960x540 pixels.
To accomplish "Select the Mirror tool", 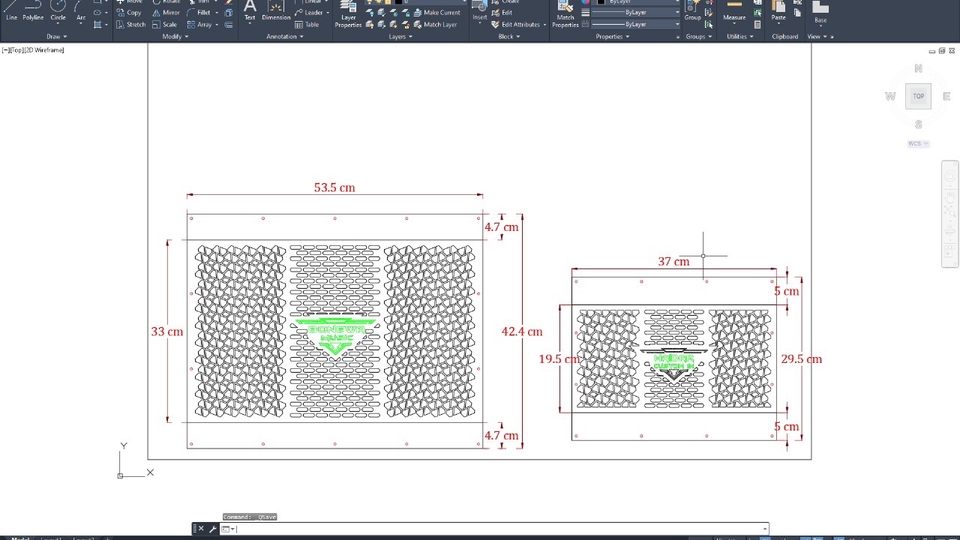I will (166, 12).
